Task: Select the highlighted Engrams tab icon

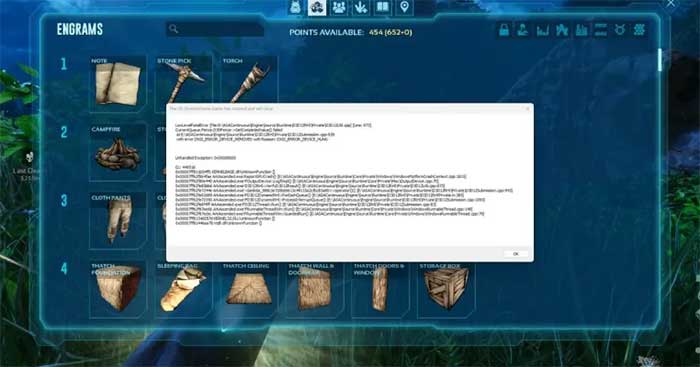Action: point(317,7)
